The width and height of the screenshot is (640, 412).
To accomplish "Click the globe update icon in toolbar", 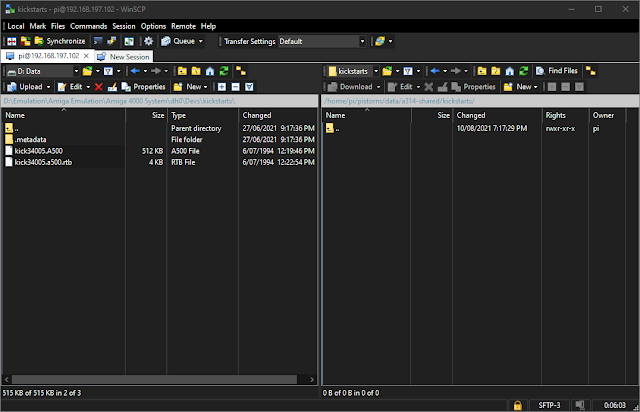I will click(380, 41).
